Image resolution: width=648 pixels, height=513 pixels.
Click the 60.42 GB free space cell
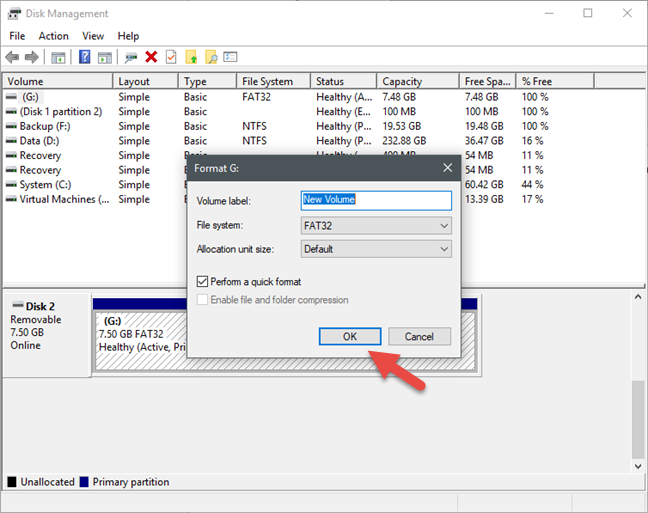pyautogui.click(x=484, y=184)
